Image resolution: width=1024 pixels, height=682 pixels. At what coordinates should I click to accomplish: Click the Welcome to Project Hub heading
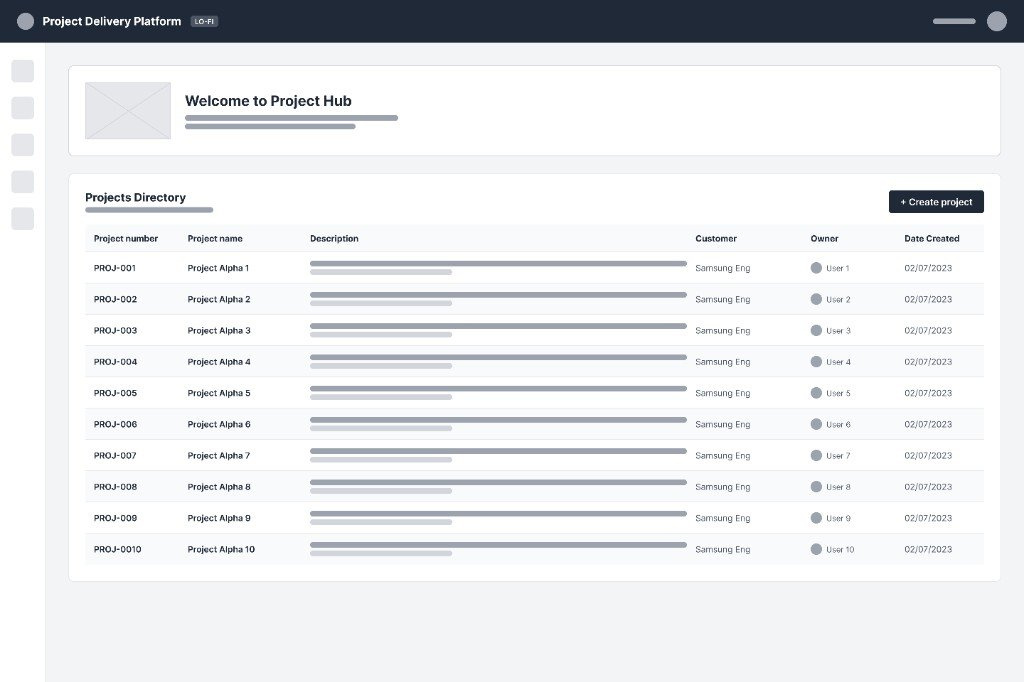pyautogui.click(x=268, y=101)
